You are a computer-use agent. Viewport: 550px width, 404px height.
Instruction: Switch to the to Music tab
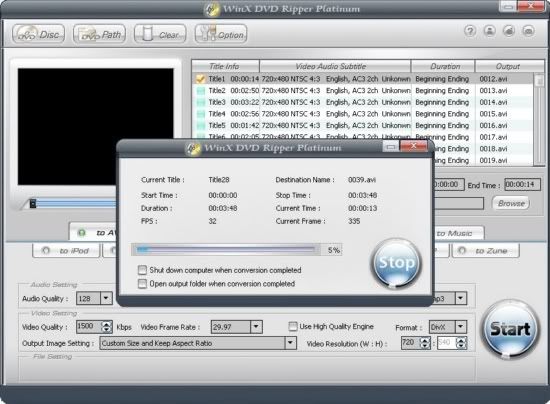pos(455,233)
